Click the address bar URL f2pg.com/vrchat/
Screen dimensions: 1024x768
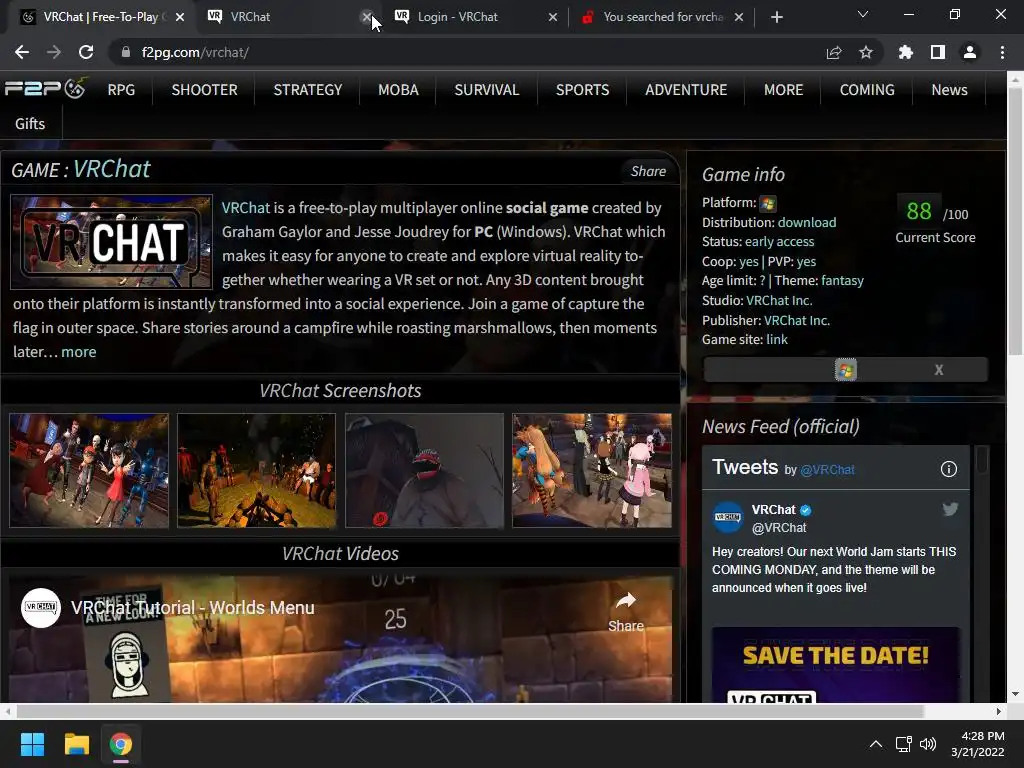195,52
